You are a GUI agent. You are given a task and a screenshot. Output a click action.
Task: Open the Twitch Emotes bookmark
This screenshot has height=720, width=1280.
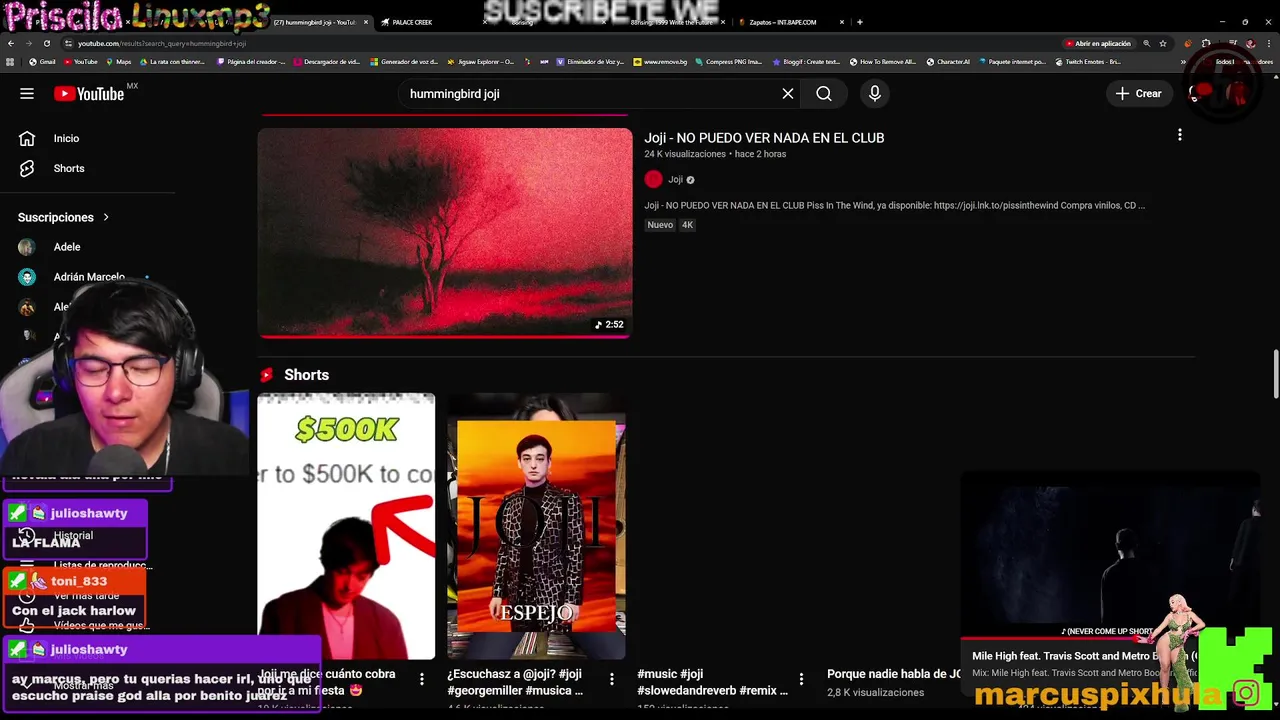click(x=1086, y=62)
